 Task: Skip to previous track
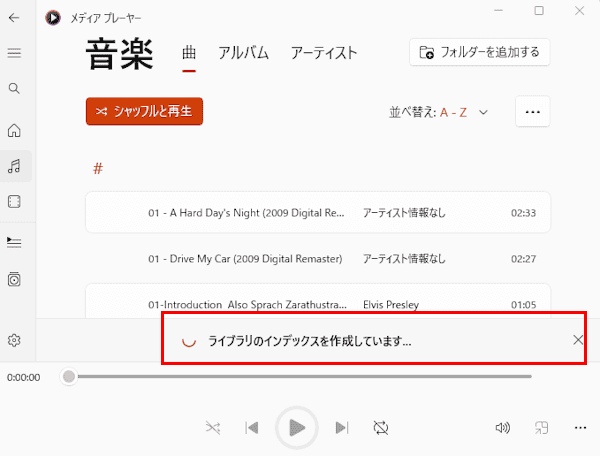coord(251,428)
